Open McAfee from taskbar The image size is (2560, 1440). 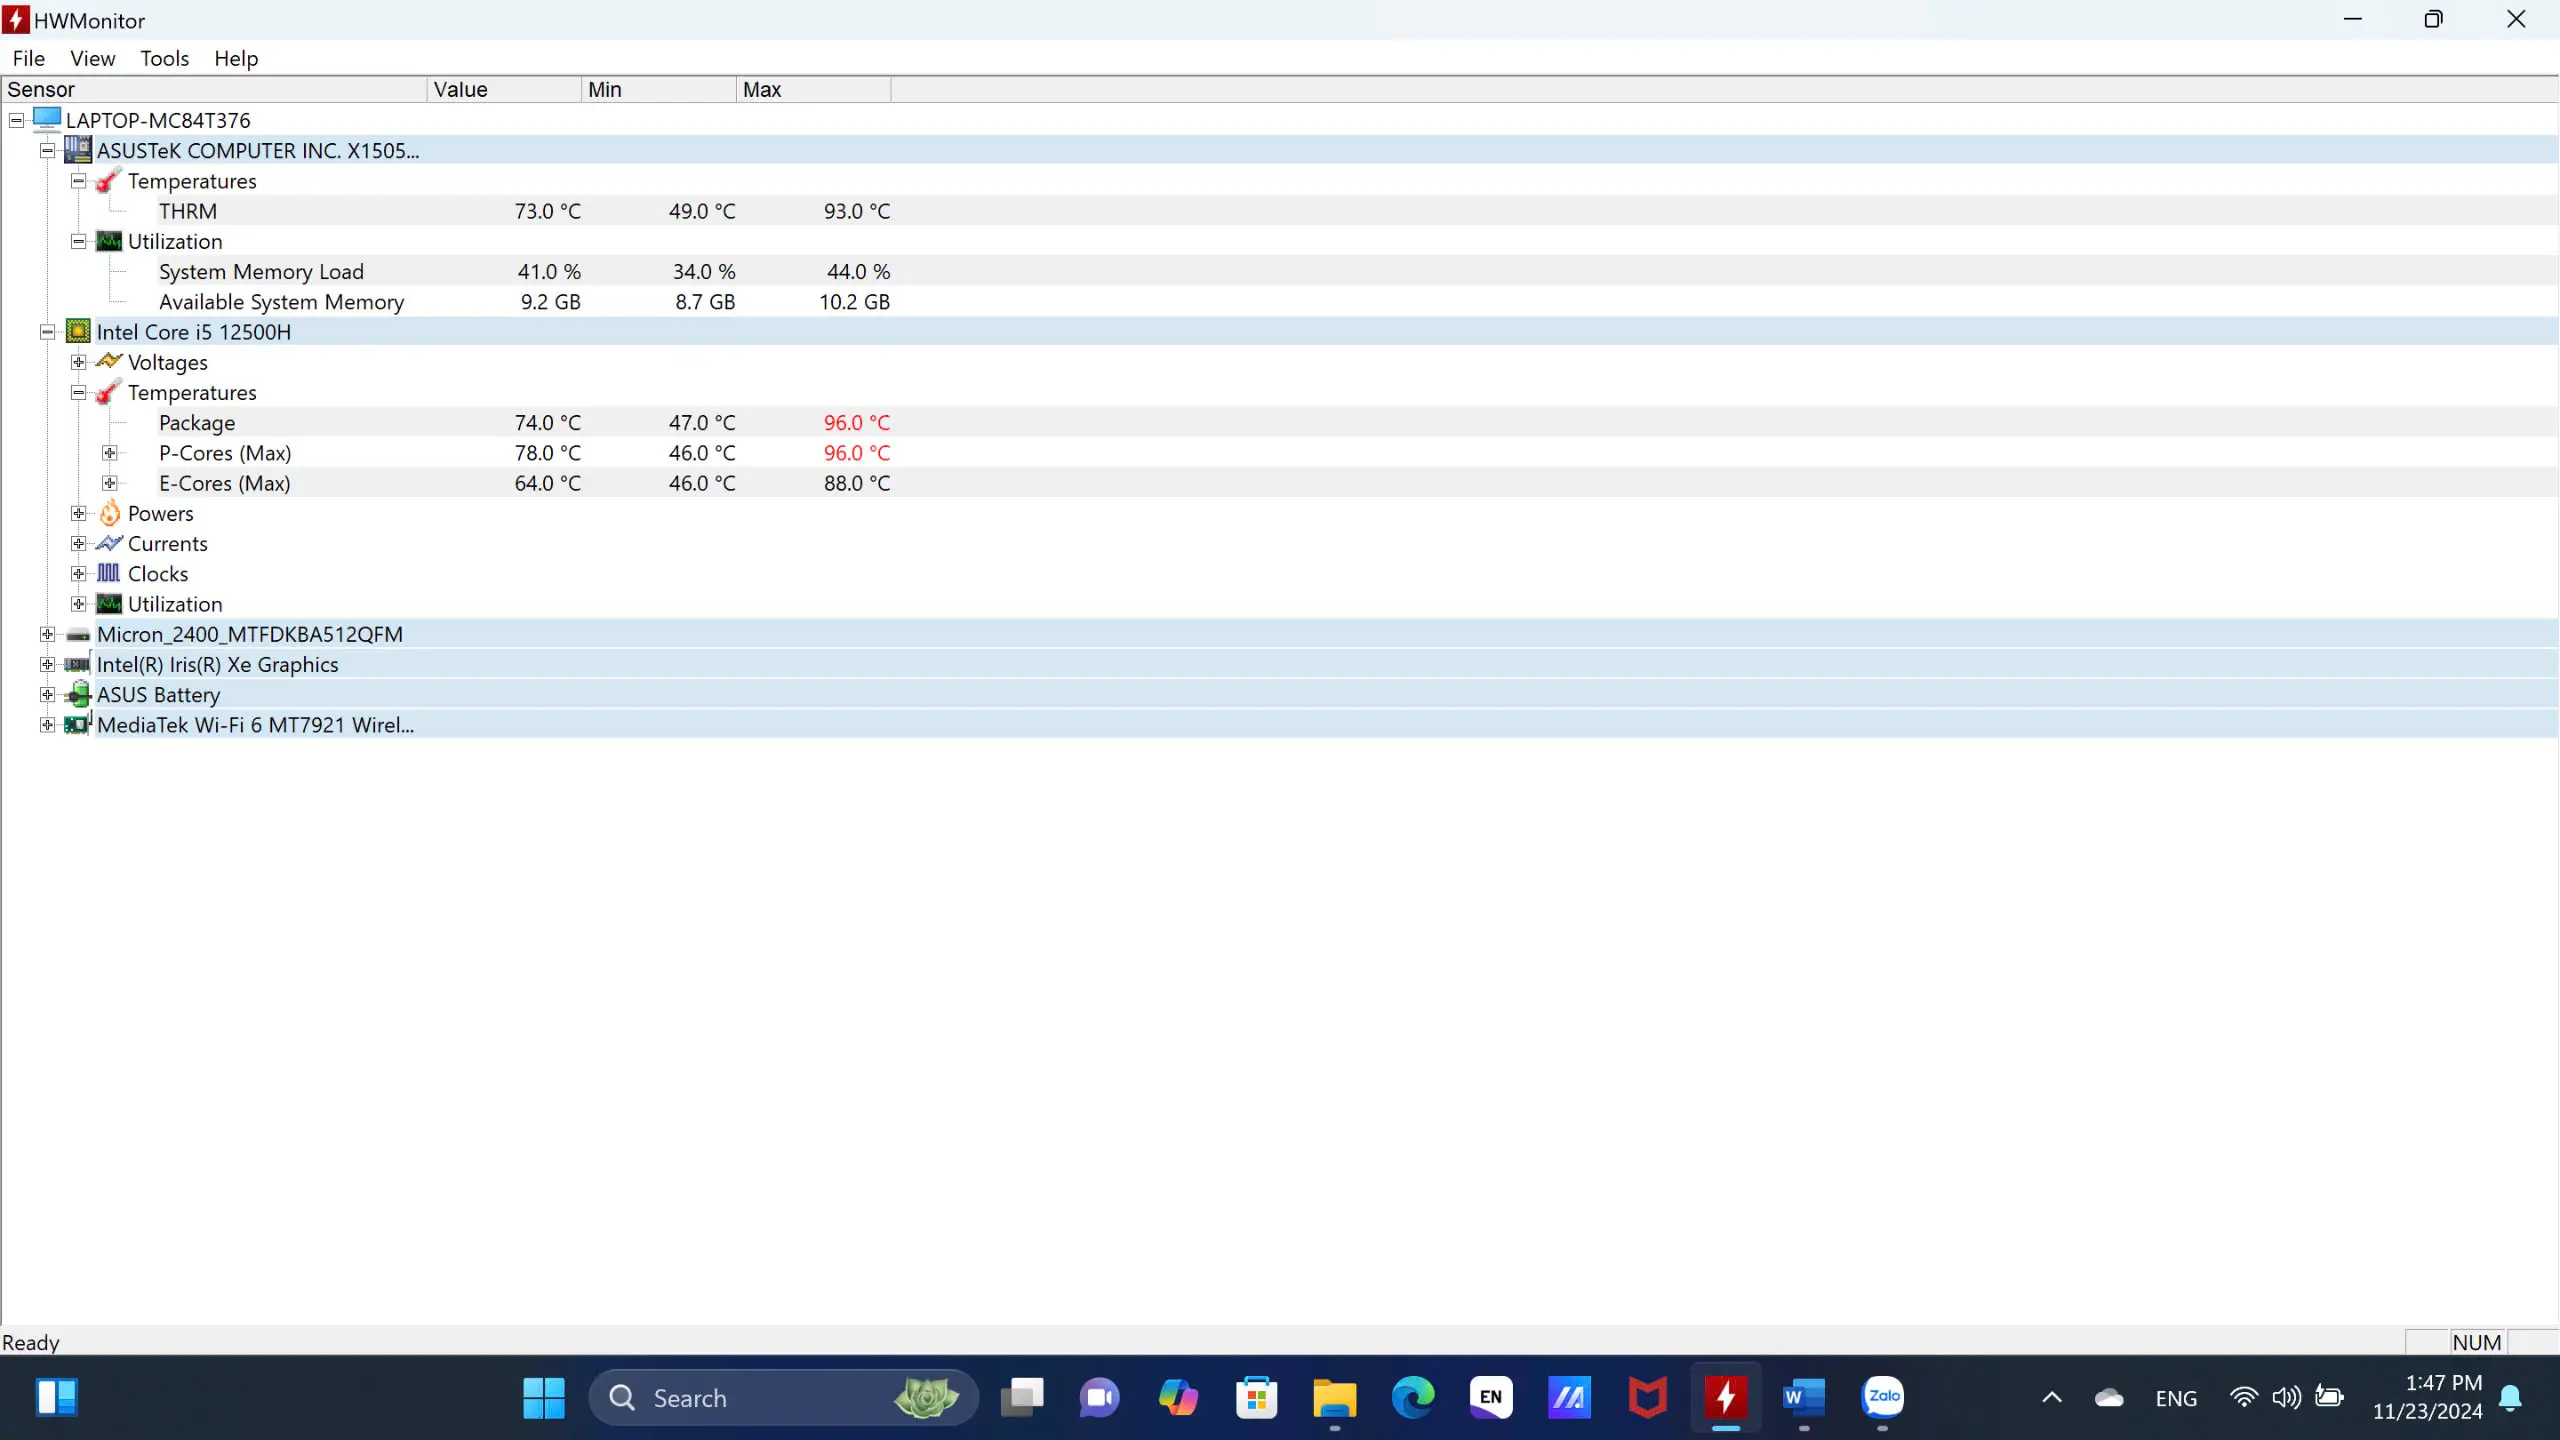pyautogui.click(x=1648, y=1398)
